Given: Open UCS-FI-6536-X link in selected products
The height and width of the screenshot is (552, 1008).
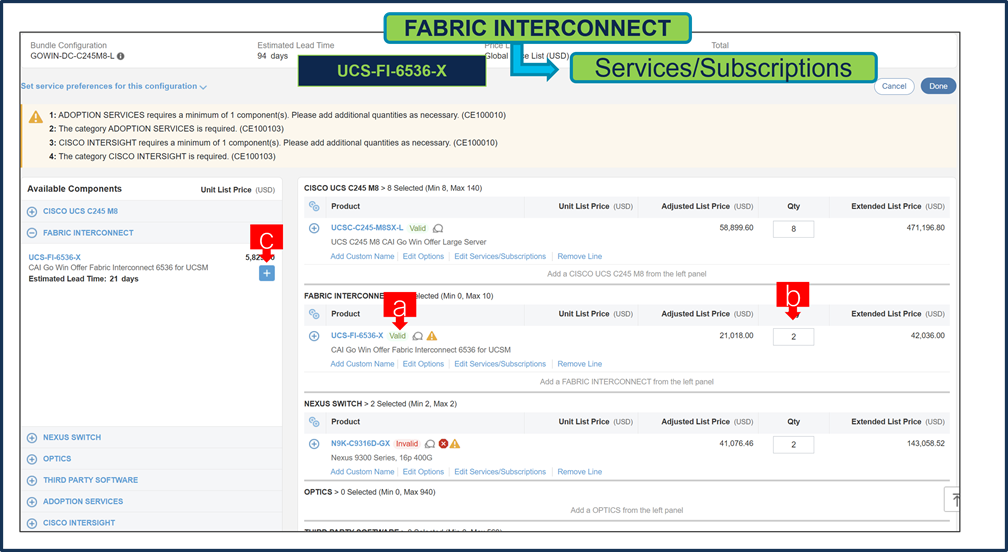Looking at the screenshot, I should click(x=357, y=336).
